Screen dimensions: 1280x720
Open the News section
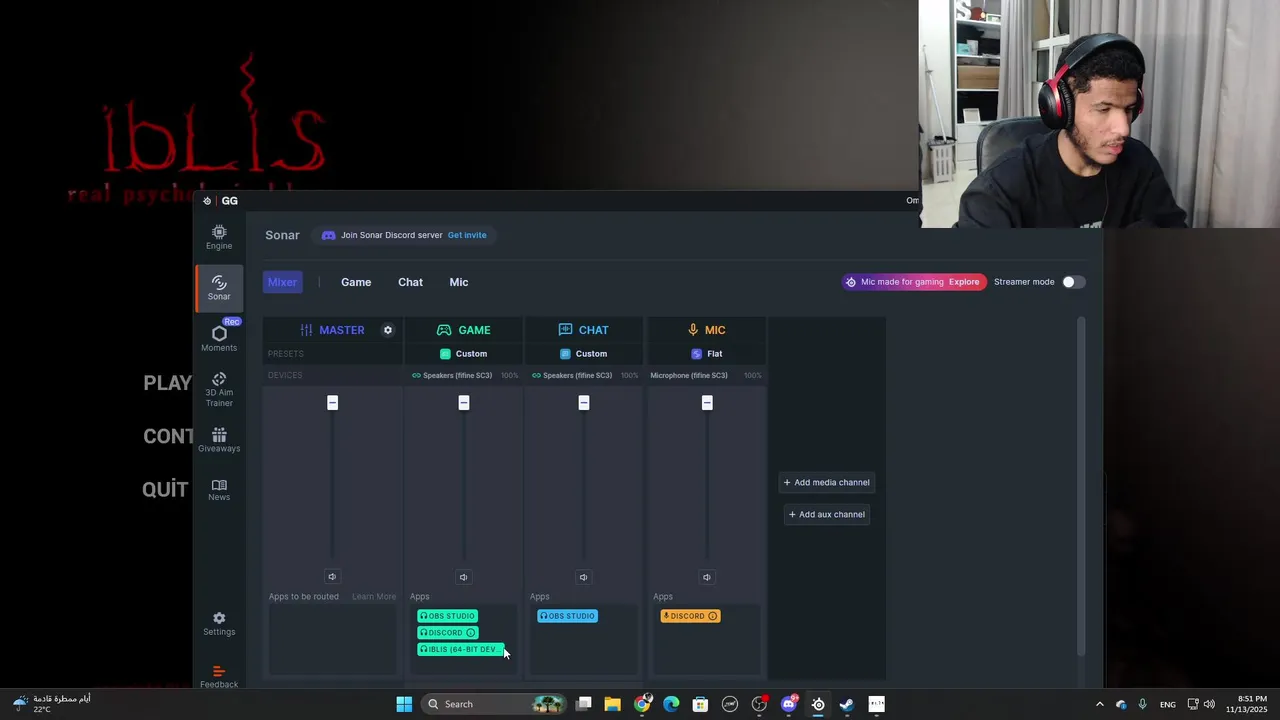click(219, 489)
